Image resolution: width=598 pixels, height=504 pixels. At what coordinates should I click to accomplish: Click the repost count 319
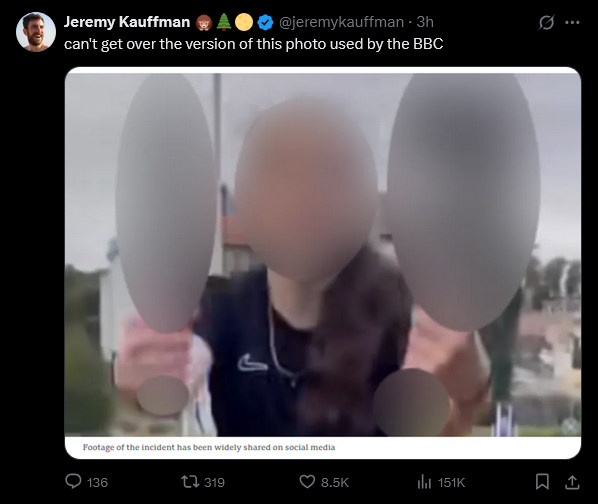[214, 483]
